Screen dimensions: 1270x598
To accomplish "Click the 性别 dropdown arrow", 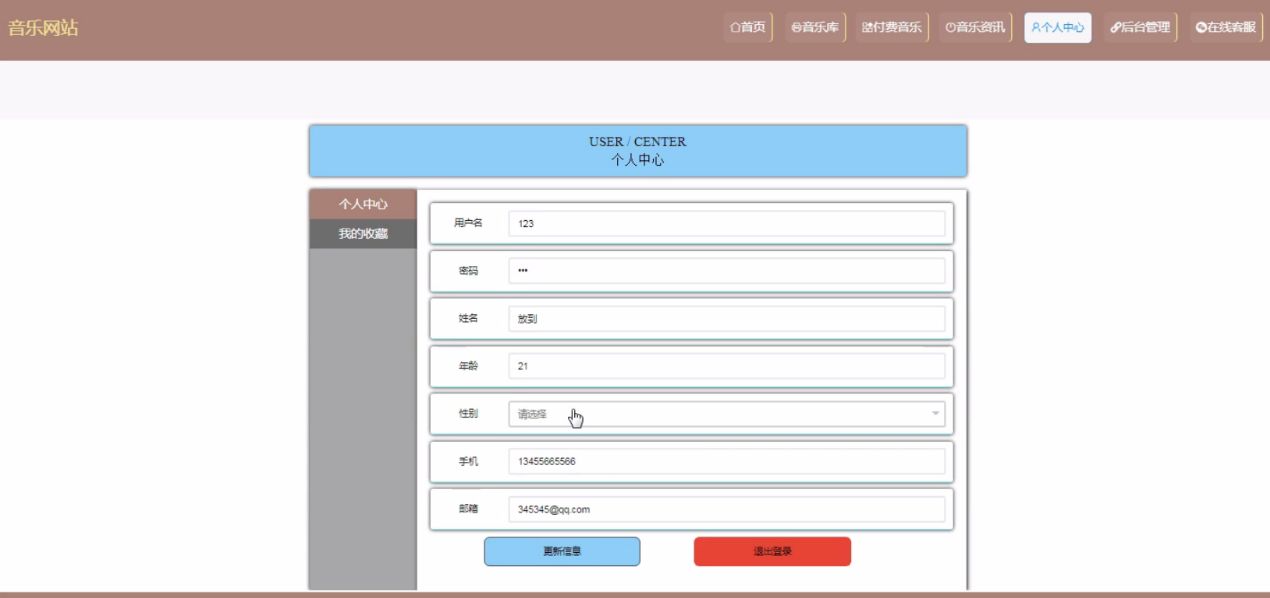I will [936, 413].
